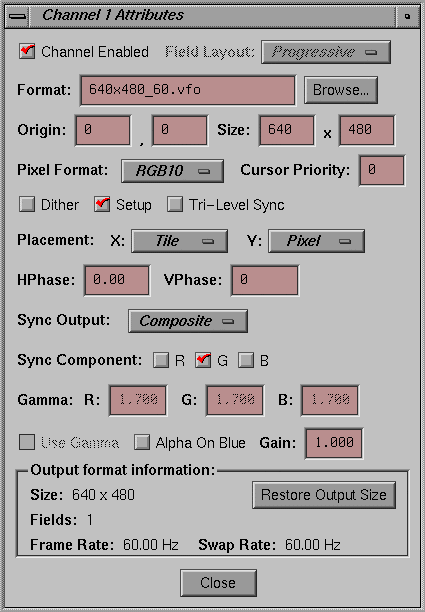
Task: Uncheck the Setup checkbox
Action: [102, 204]
